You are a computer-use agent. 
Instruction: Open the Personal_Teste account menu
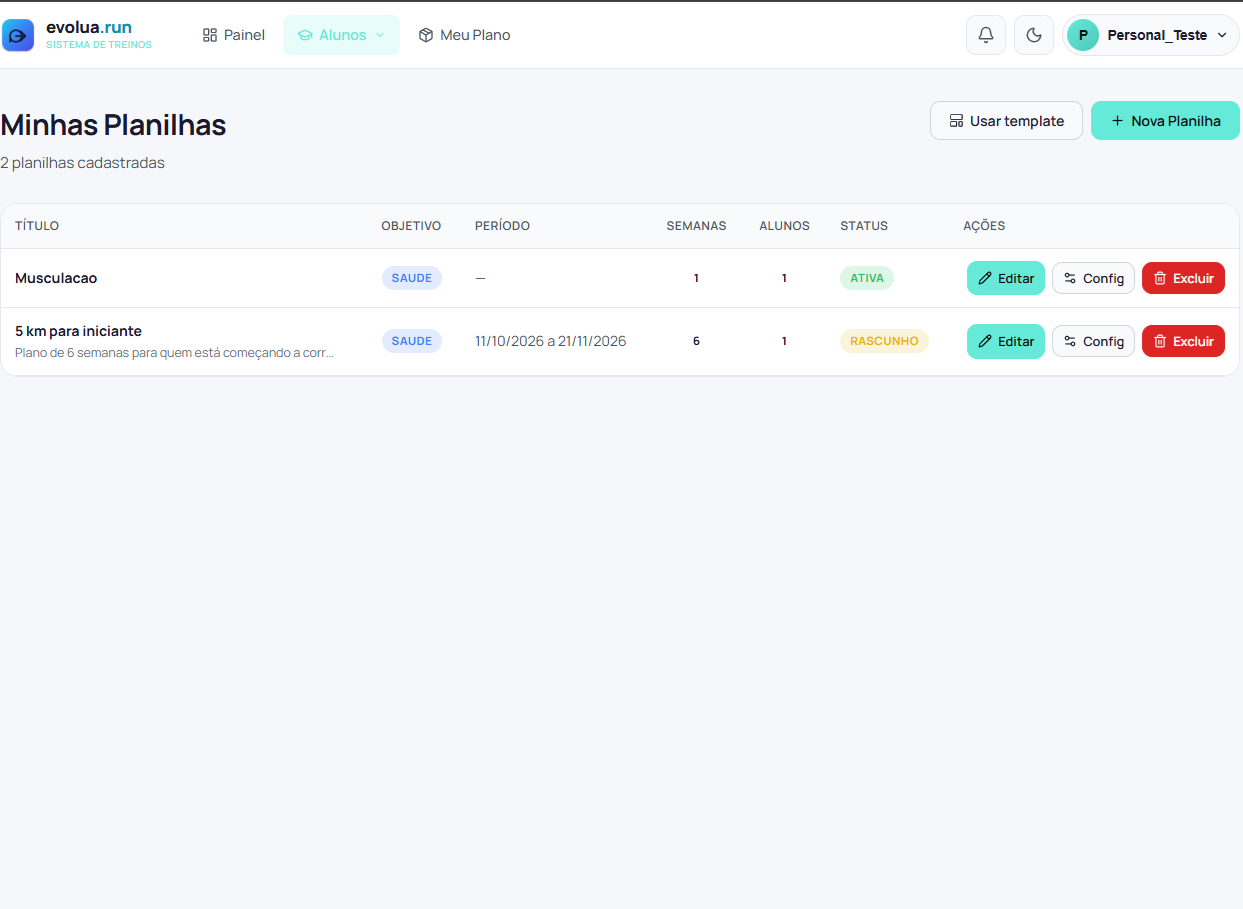1151,35
